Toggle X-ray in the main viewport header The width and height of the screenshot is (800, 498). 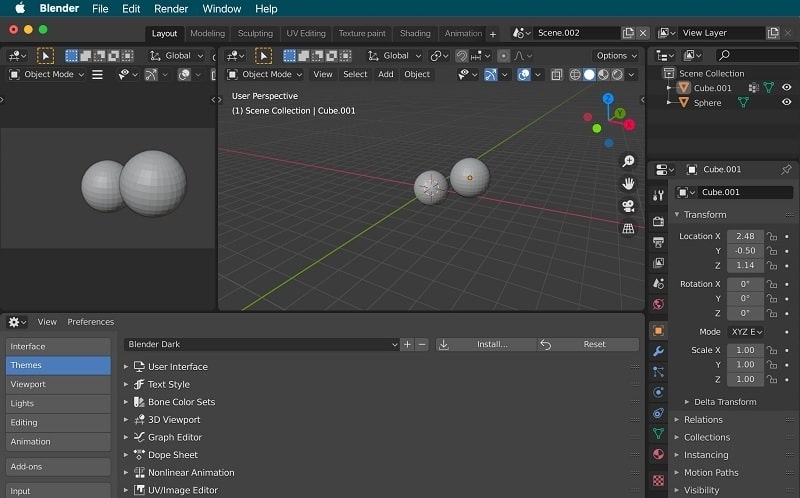557,74
